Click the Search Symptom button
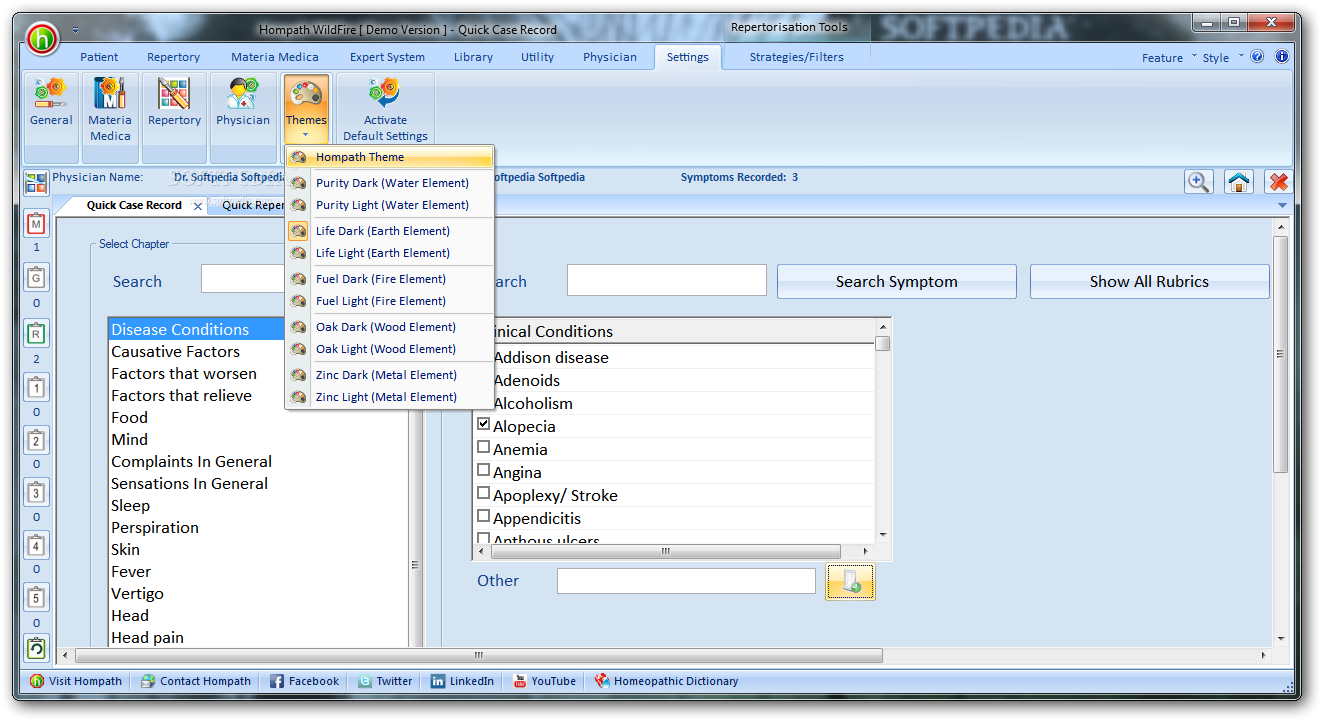Viewport: 1322px width, 721px height. pyautogui.click(x=897, y=282)
